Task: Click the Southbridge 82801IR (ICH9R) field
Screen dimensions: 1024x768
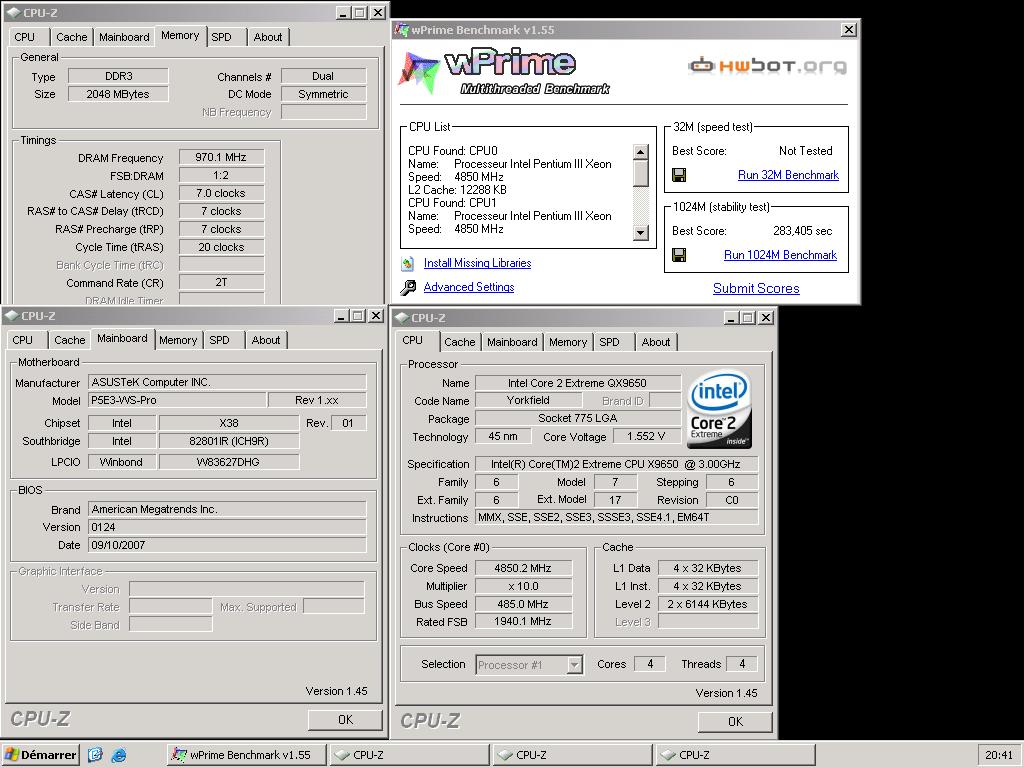Action: [229, 441]
